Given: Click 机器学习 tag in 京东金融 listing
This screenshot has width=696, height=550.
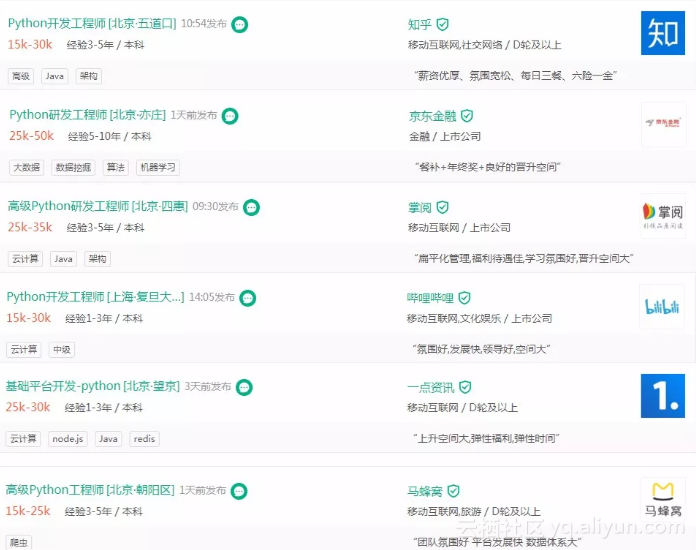Looking at the screenshot, I should pos(158,167).
